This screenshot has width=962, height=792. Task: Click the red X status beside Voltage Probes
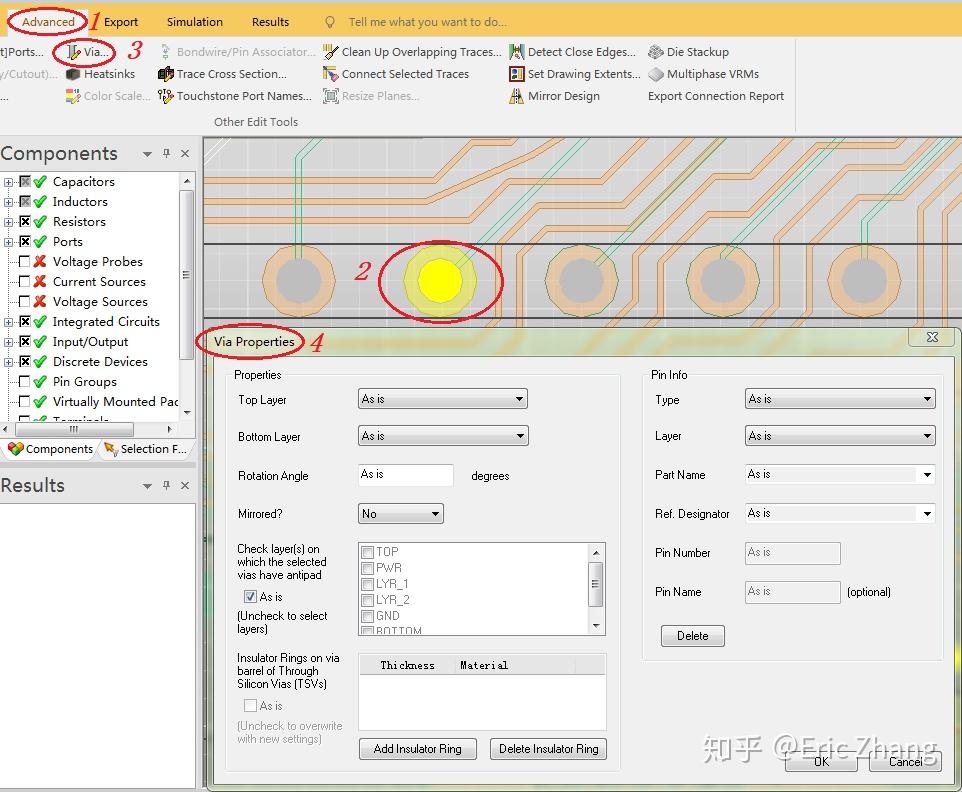click(40, 262)
